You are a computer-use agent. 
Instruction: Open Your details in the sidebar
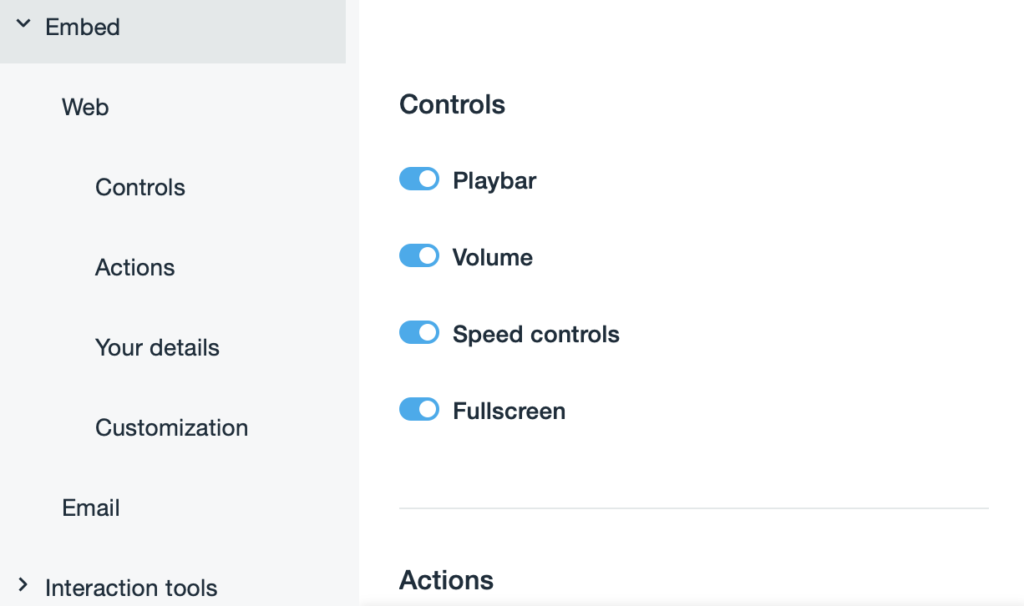tap(157, 347)
